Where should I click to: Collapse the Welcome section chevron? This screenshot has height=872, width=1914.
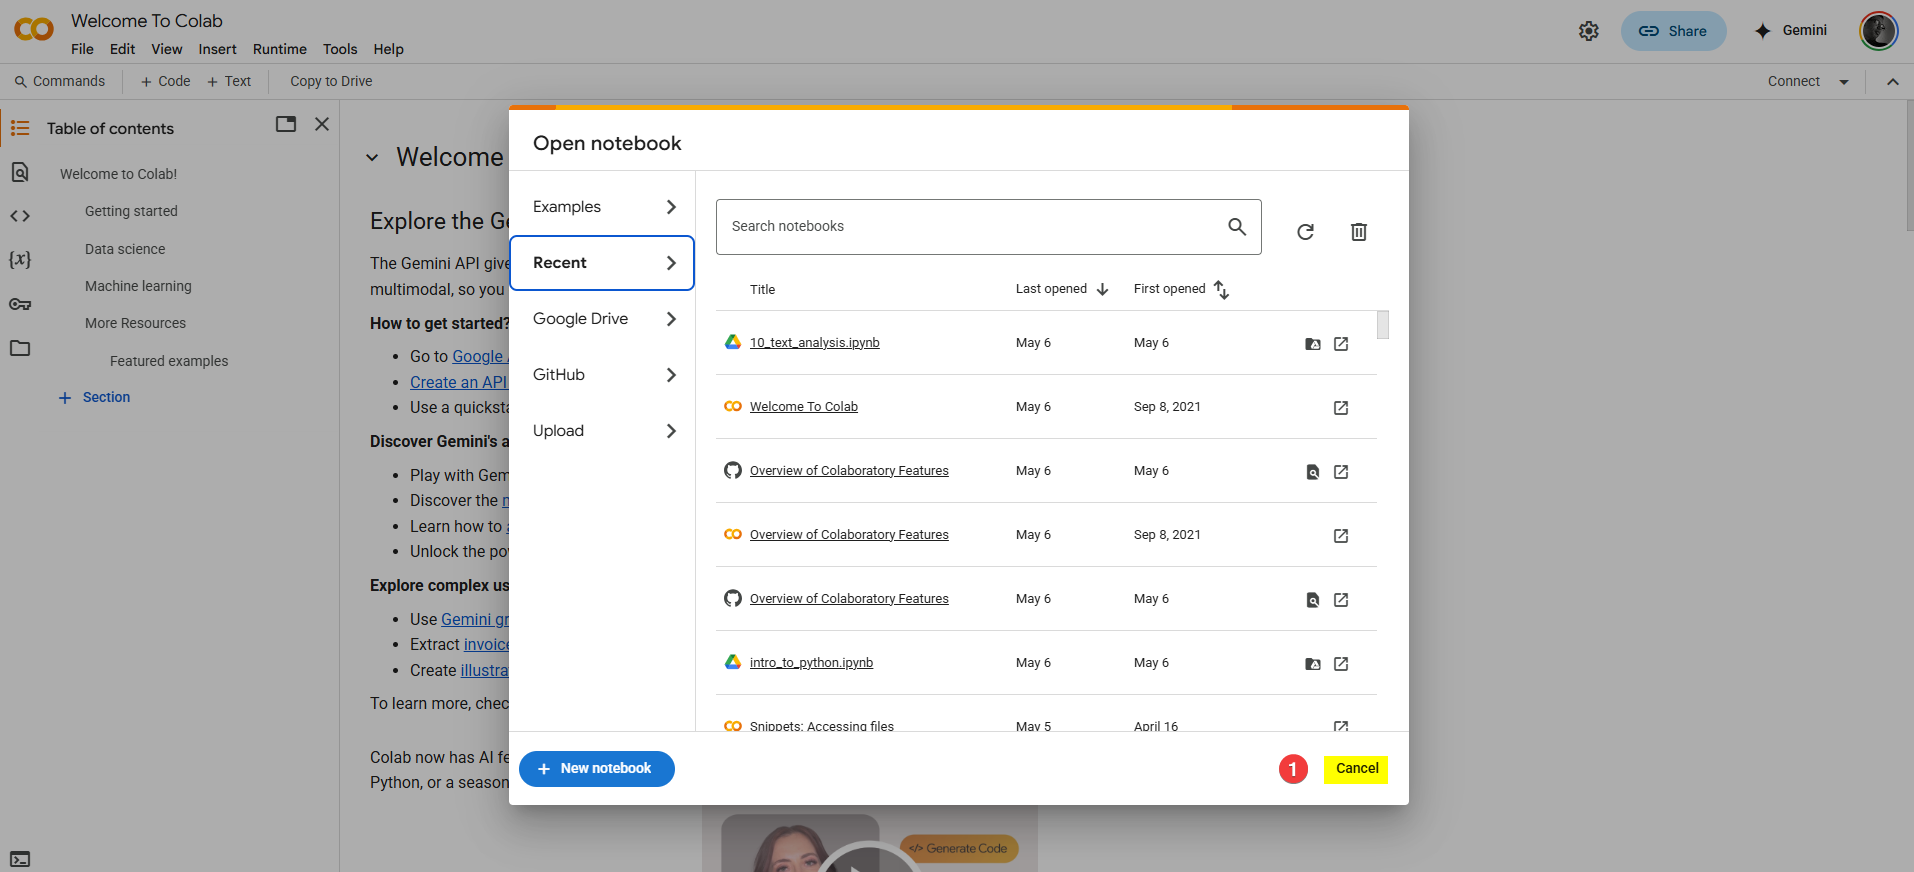click(372, 157)
